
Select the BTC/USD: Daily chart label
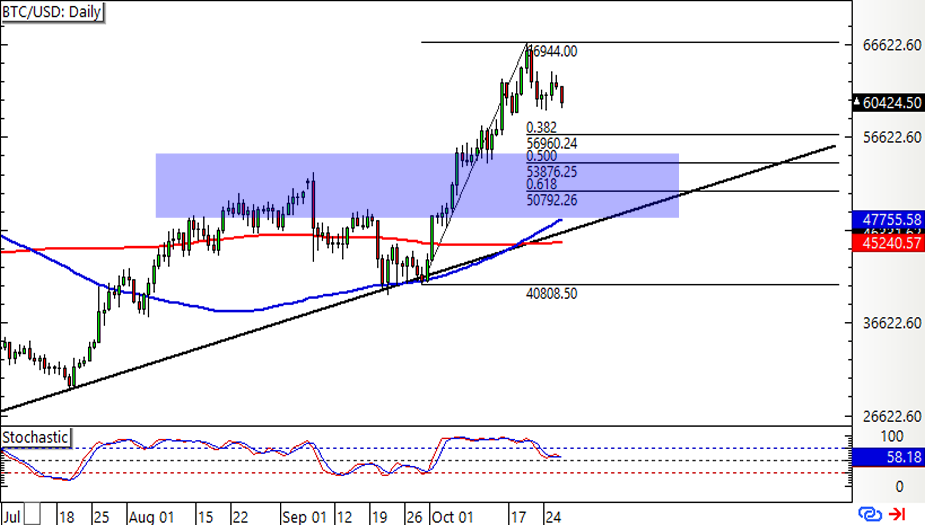pyautogui.click(x=53, y=12)
